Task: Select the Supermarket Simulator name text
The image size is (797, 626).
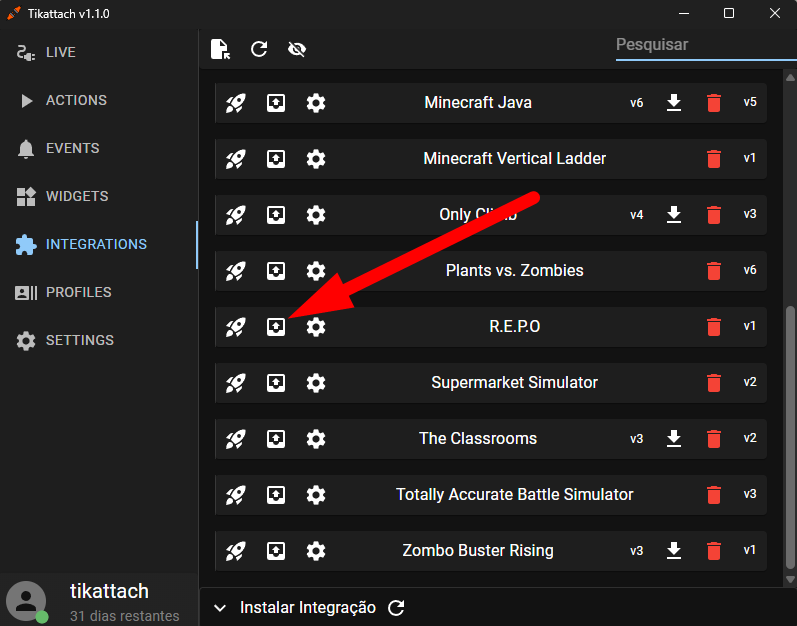Action: [x=514, y=382]
